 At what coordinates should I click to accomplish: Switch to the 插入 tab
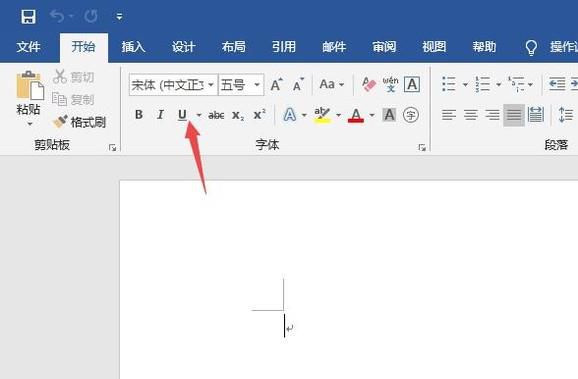point(133,47)
